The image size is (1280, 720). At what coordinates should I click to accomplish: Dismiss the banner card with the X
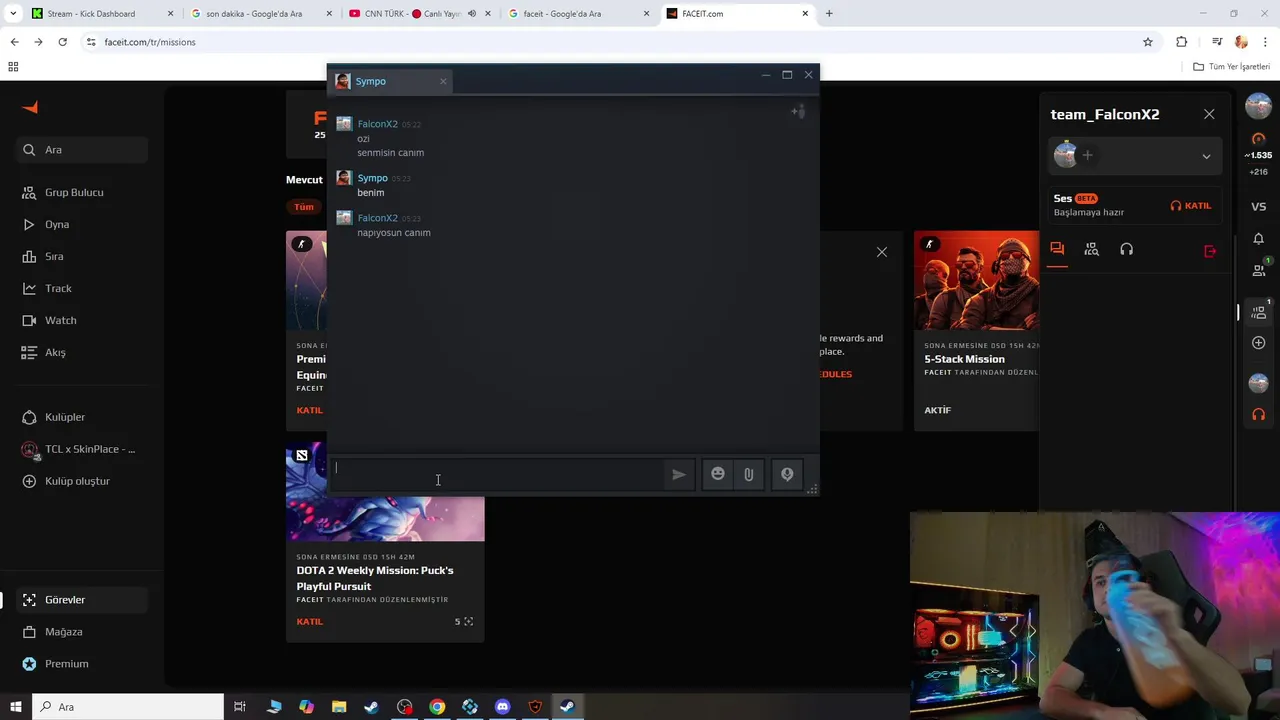882,252
